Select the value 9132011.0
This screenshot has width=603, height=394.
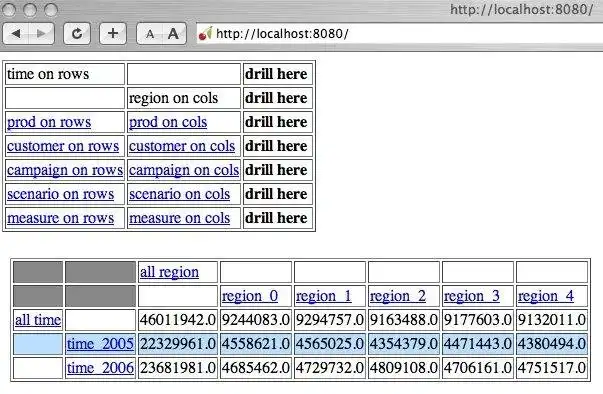point(551,320)
